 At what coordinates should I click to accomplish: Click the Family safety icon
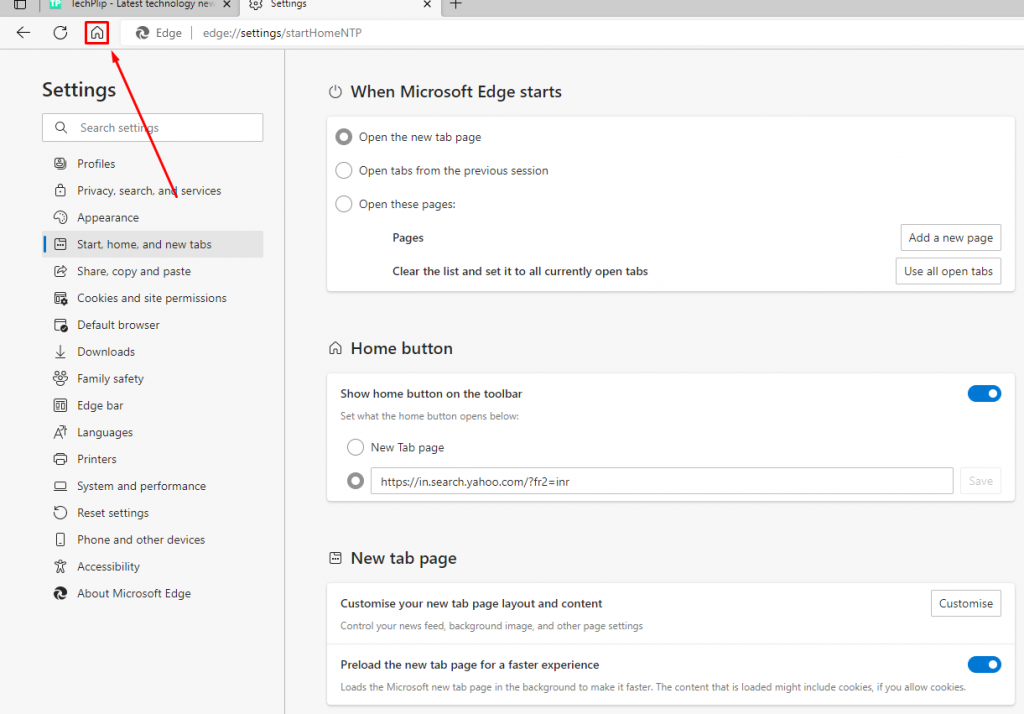click(x=60, y=378)
